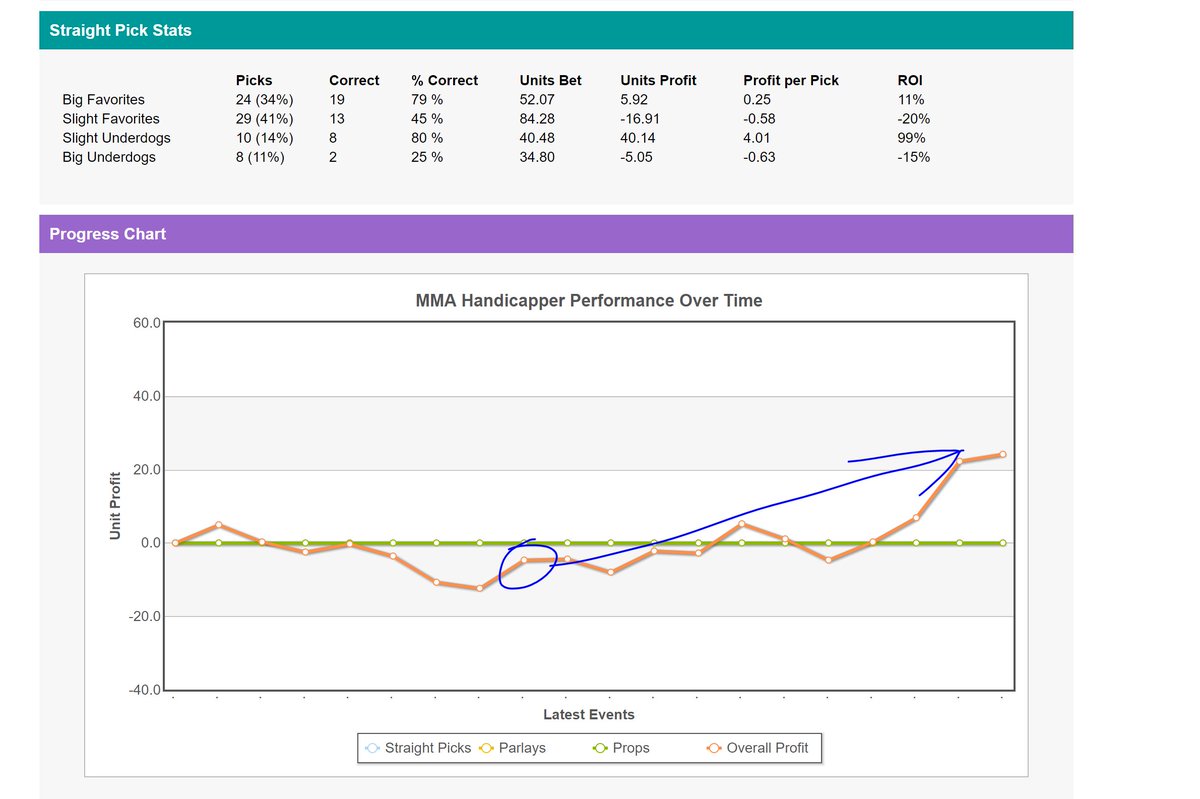Click the 25 % correct value
This screenshot has height=799, width=1200.
[x=427, y=157]
